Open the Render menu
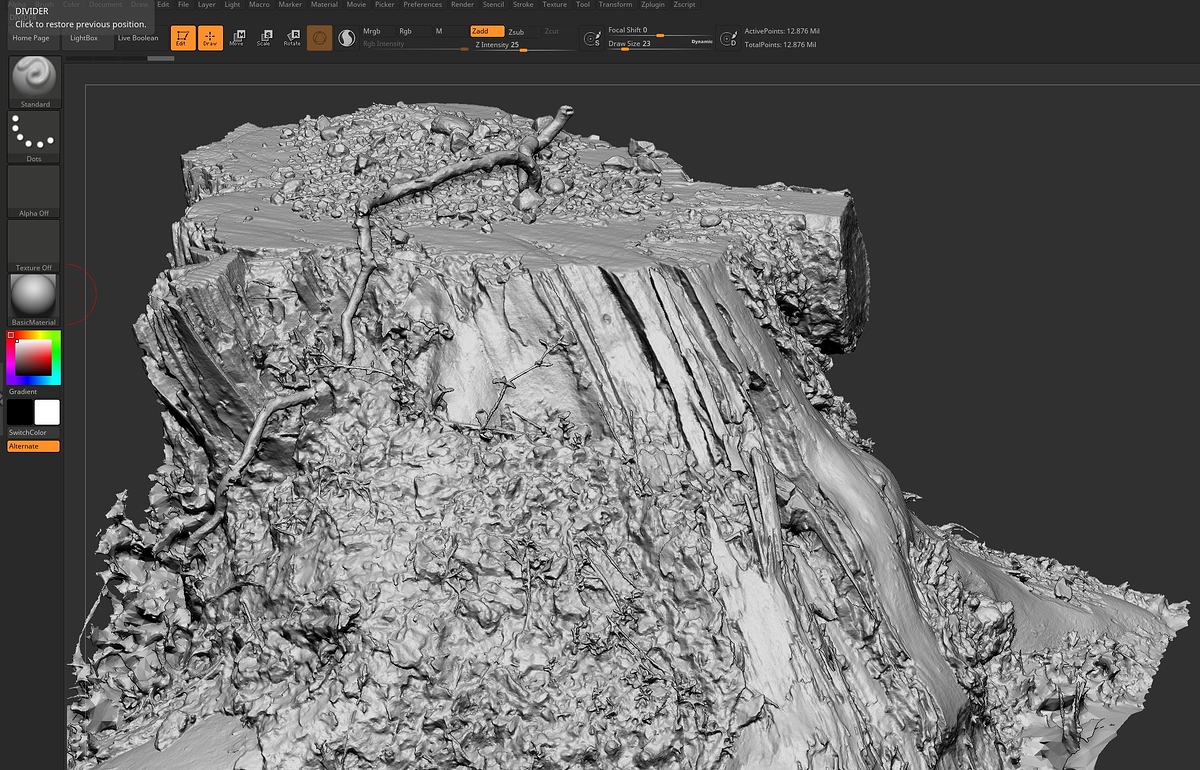Viewport: 1200px width, 770px height. coord(463,5)
